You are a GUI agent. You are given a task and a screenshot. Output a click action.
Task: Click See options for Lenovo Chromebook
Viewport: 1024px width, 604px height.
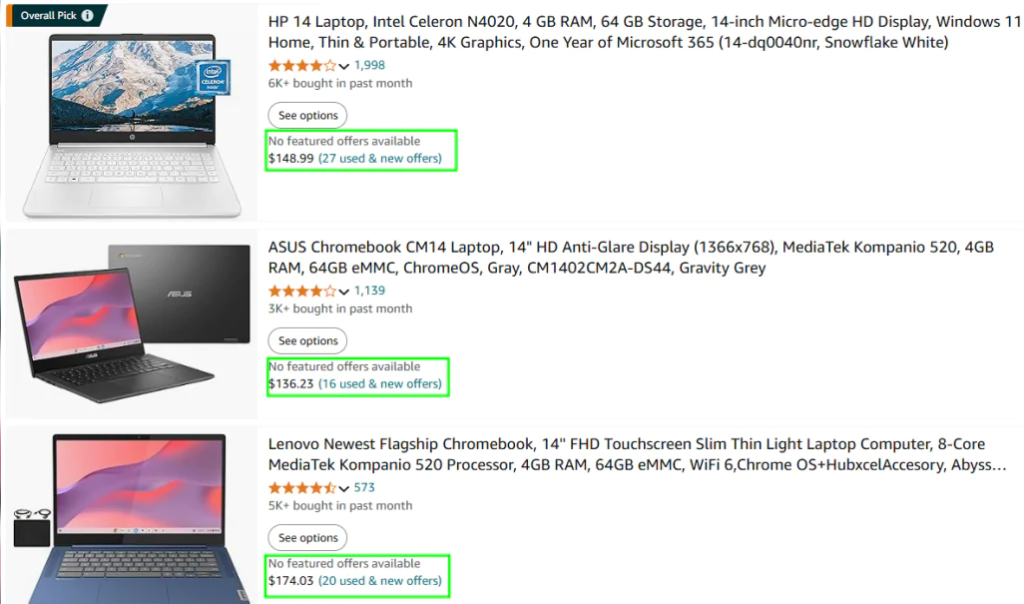click(308, 538)
